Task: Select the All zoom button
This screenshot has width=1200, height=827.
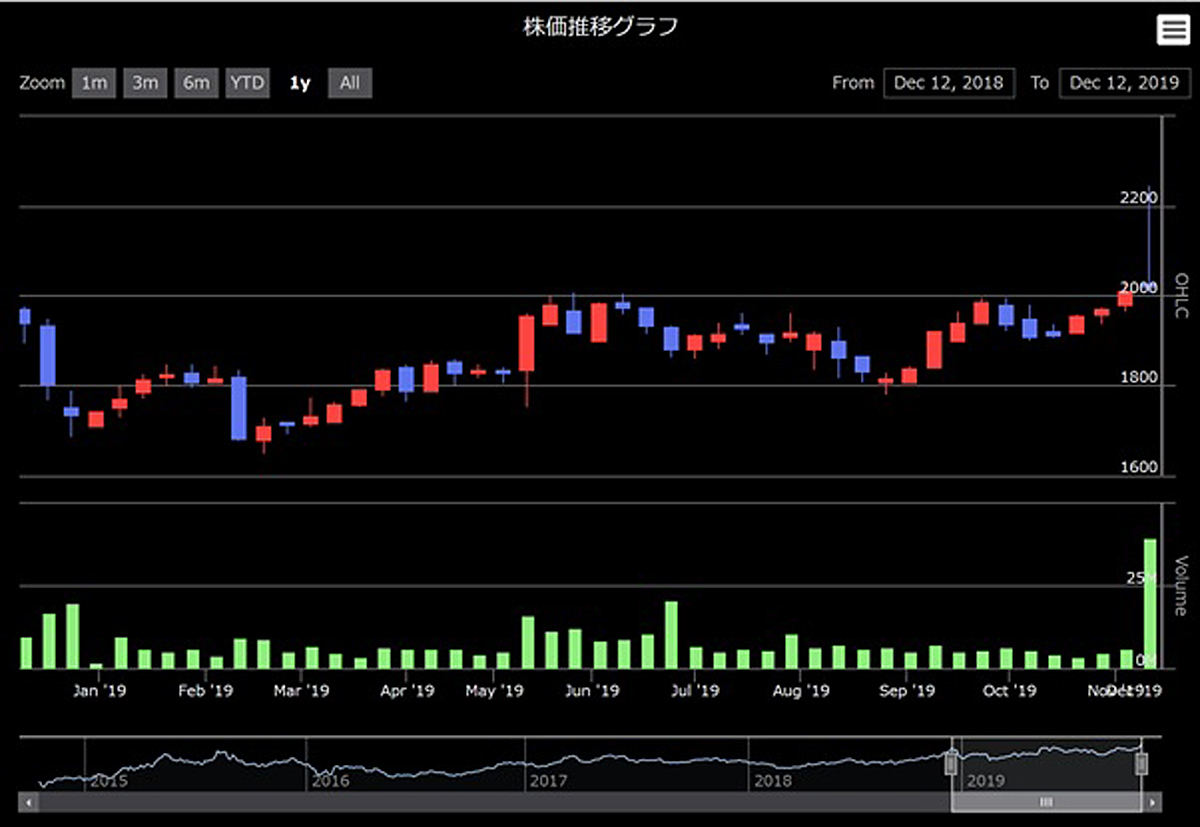Action: 350,83
